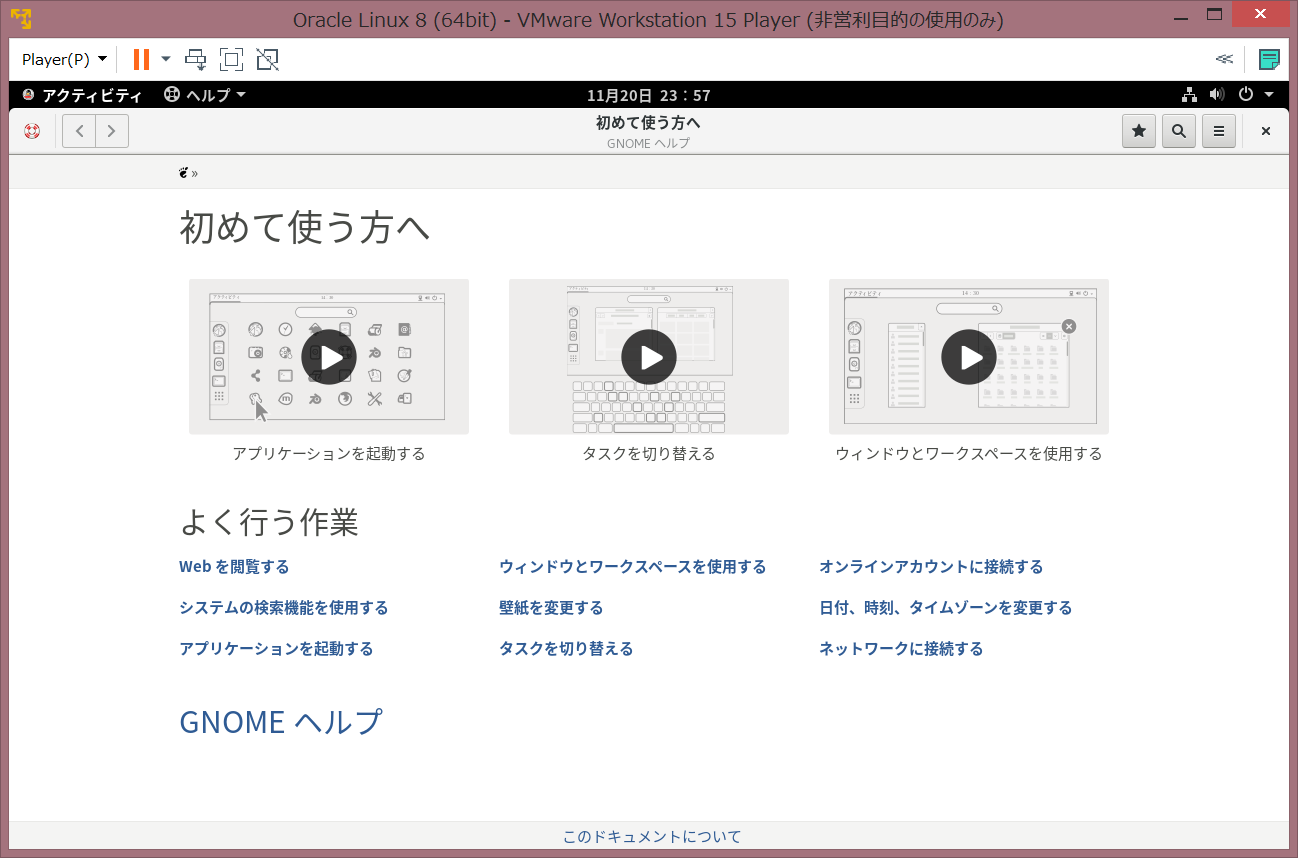Screen dimensions: 1298x858
Task: Play the ウィンドウとワークスペースを使用する video
Action: pos(969,357)
